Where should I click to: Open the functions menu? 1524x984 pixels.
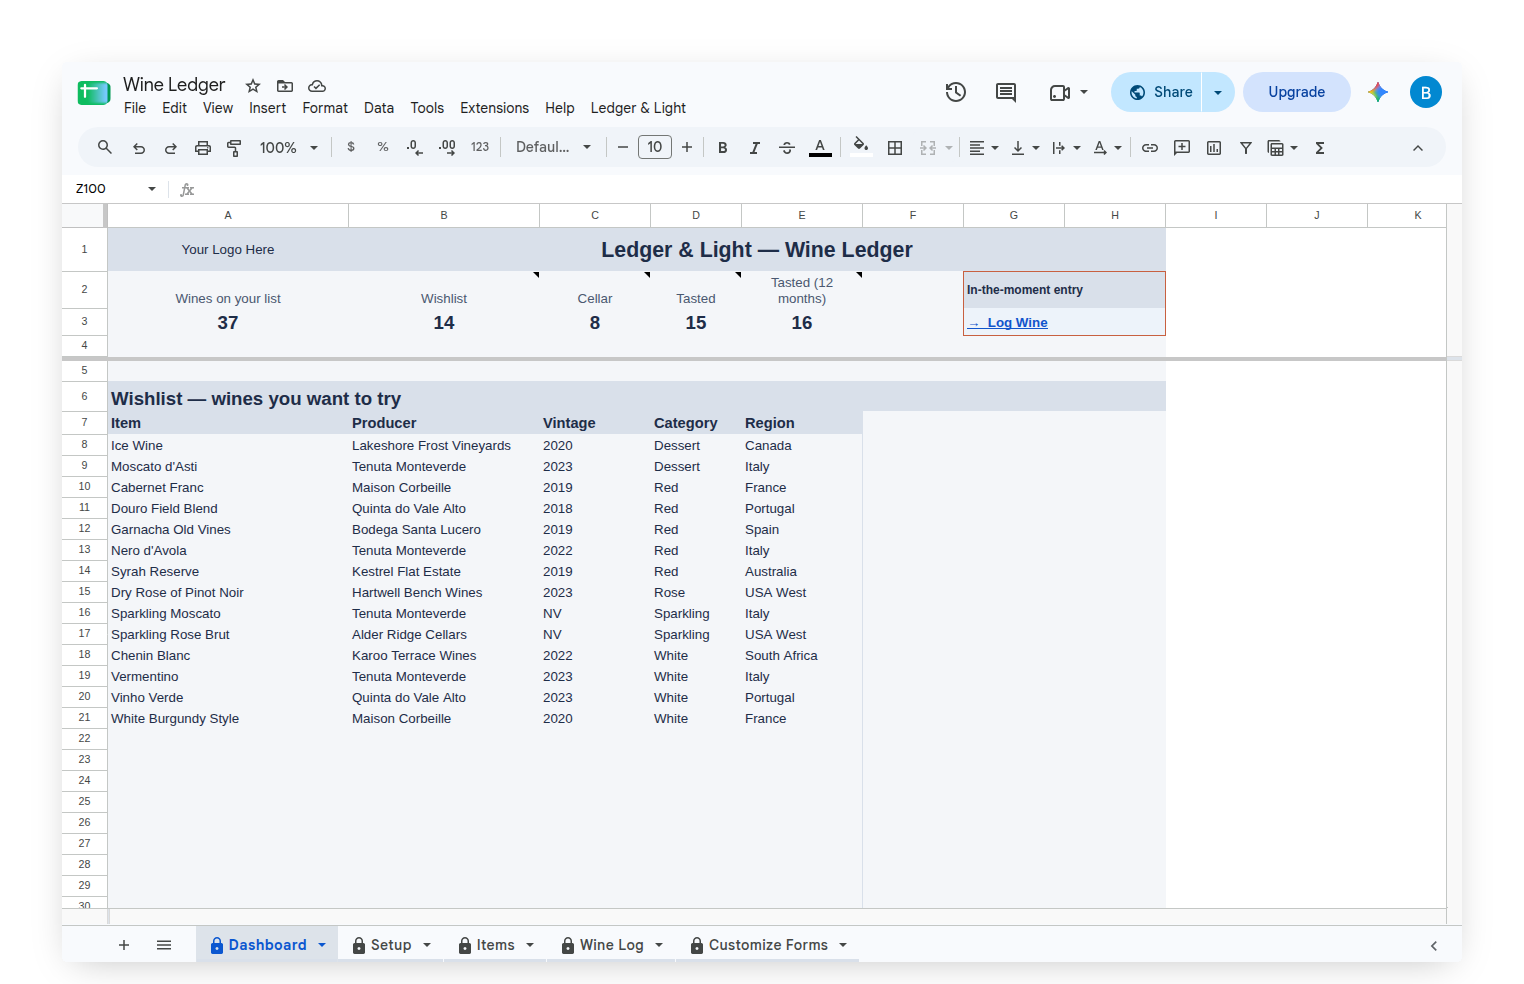coord(1320,148)
